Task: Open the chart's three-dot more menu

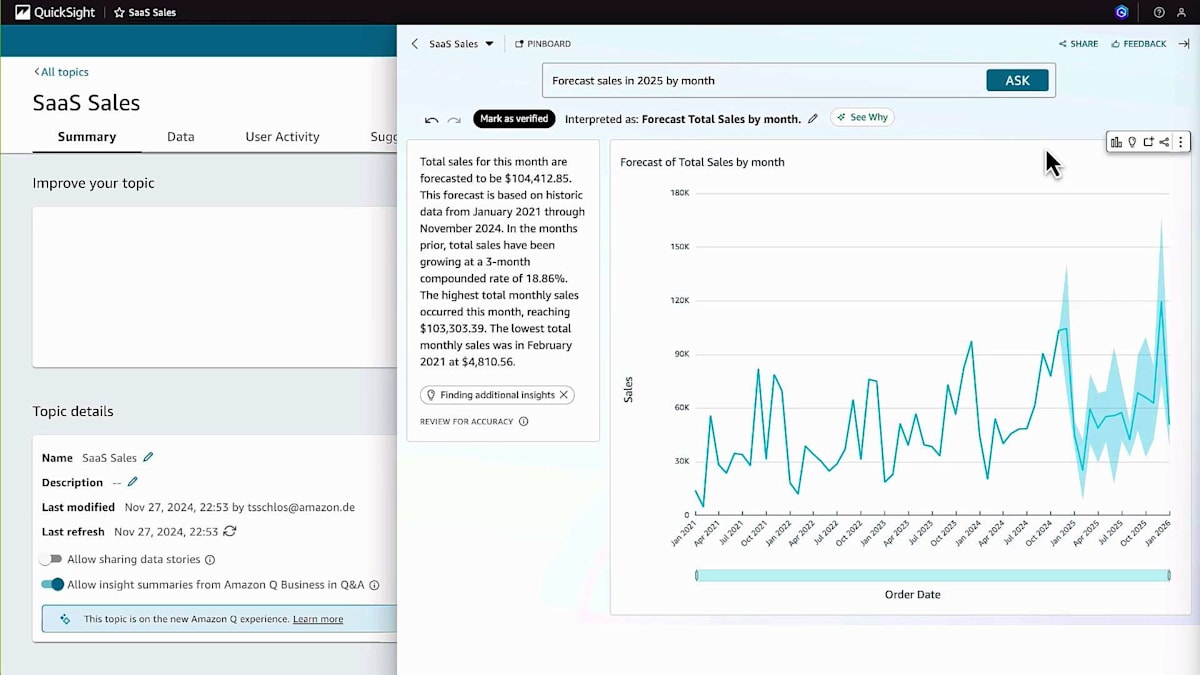Action: 1180,142
